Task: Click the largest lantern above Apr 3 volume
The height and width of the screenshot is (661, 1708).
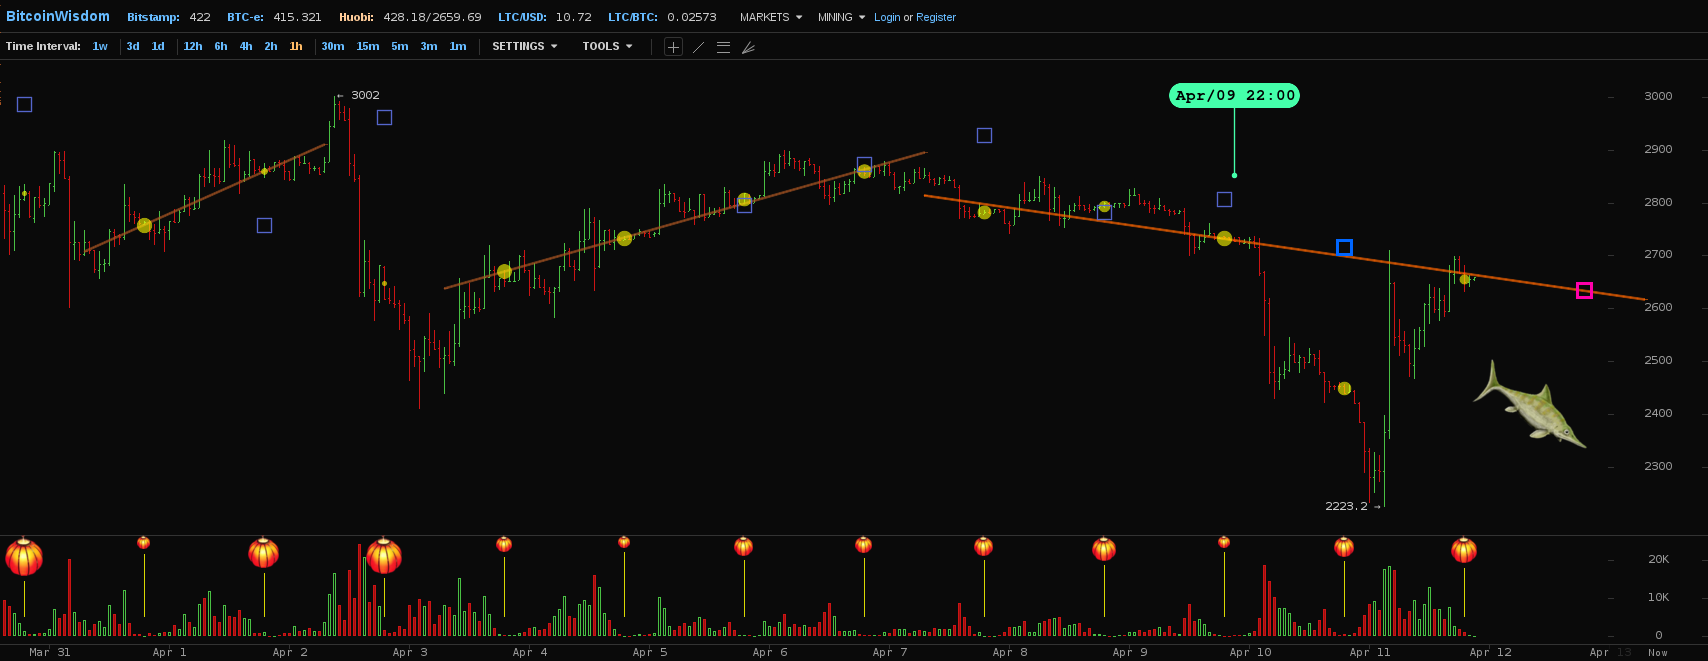Action: click(384, 555)
